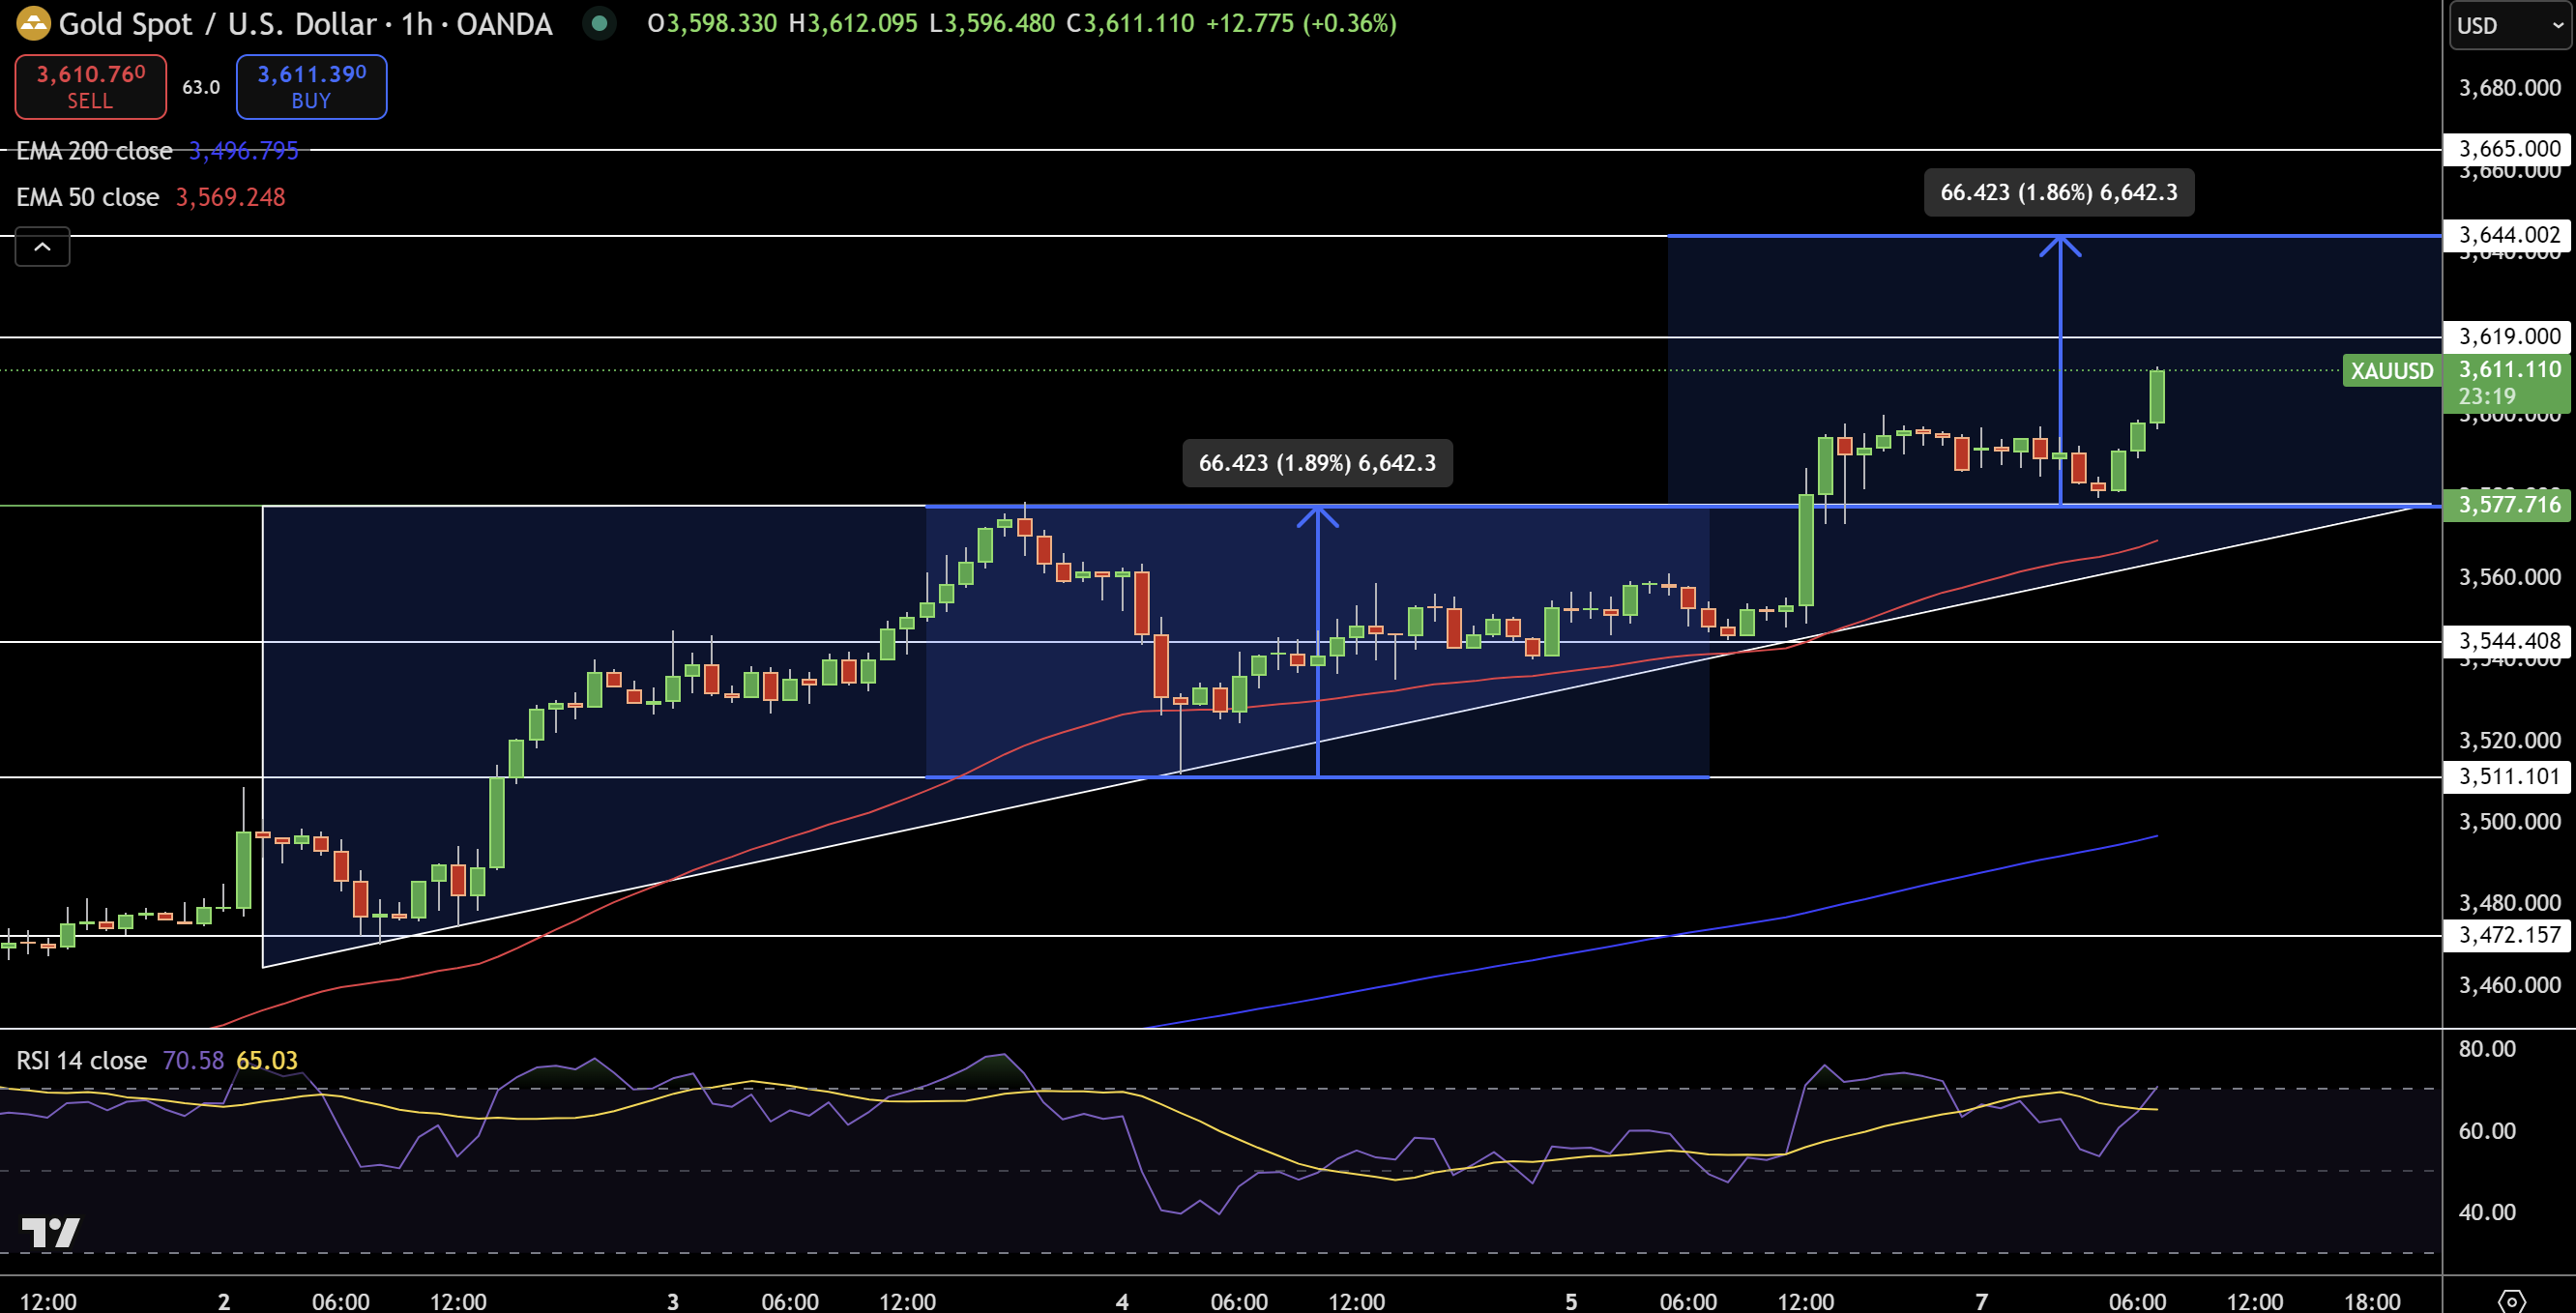The height and width of the screenshot is (1313, 2576).
Task: Click the red SELL button showing 3,610.76
Action: tap(90, 87)
